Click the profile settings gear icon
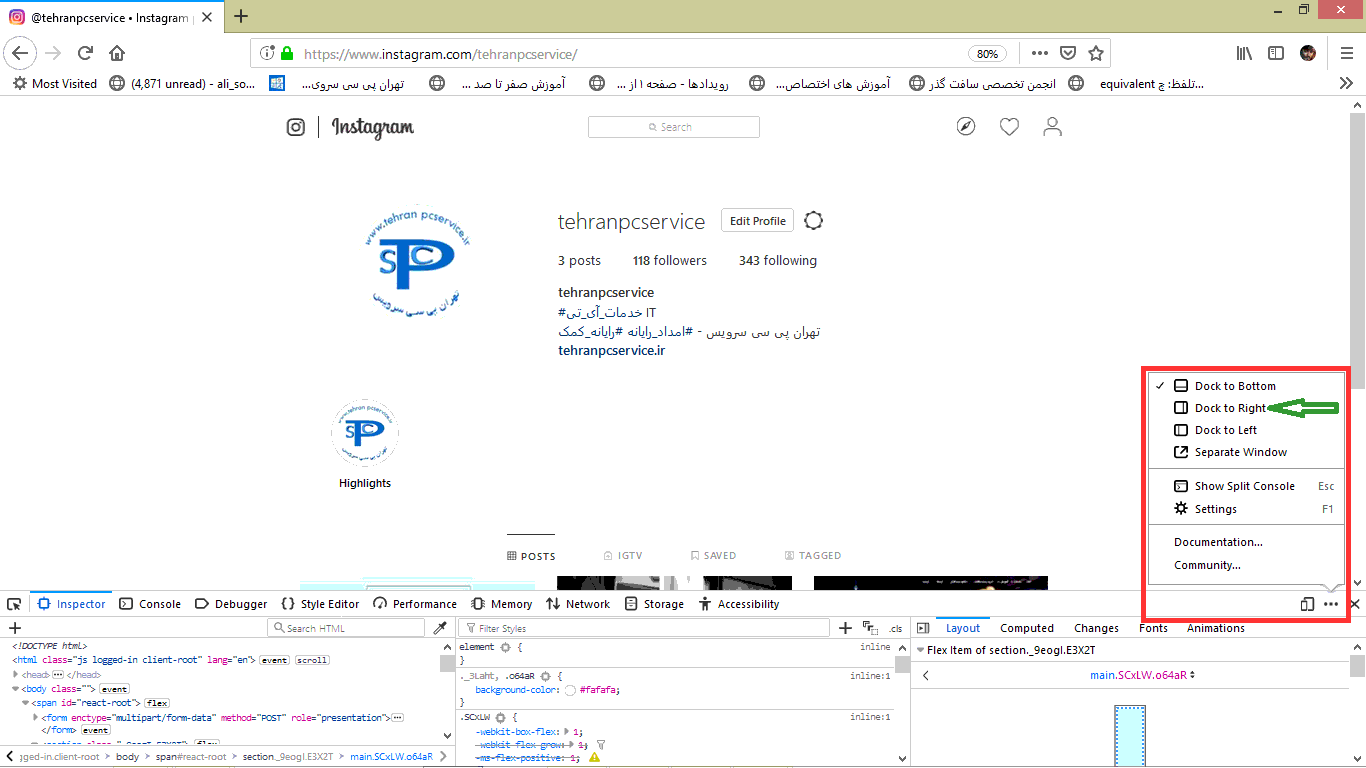The width and height of the screenshot is (1366, 768). point(814,221)
